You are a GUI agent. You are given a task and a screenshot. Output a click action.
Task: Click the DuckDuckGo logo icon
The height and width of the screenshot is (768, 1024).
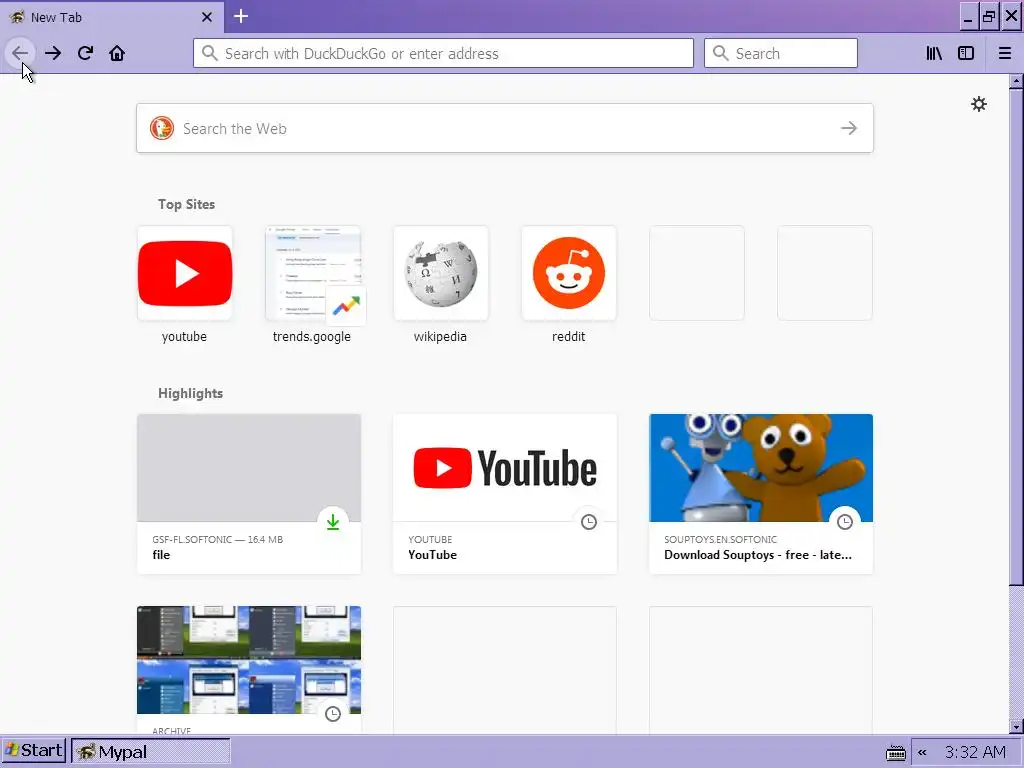pos(161,128)
